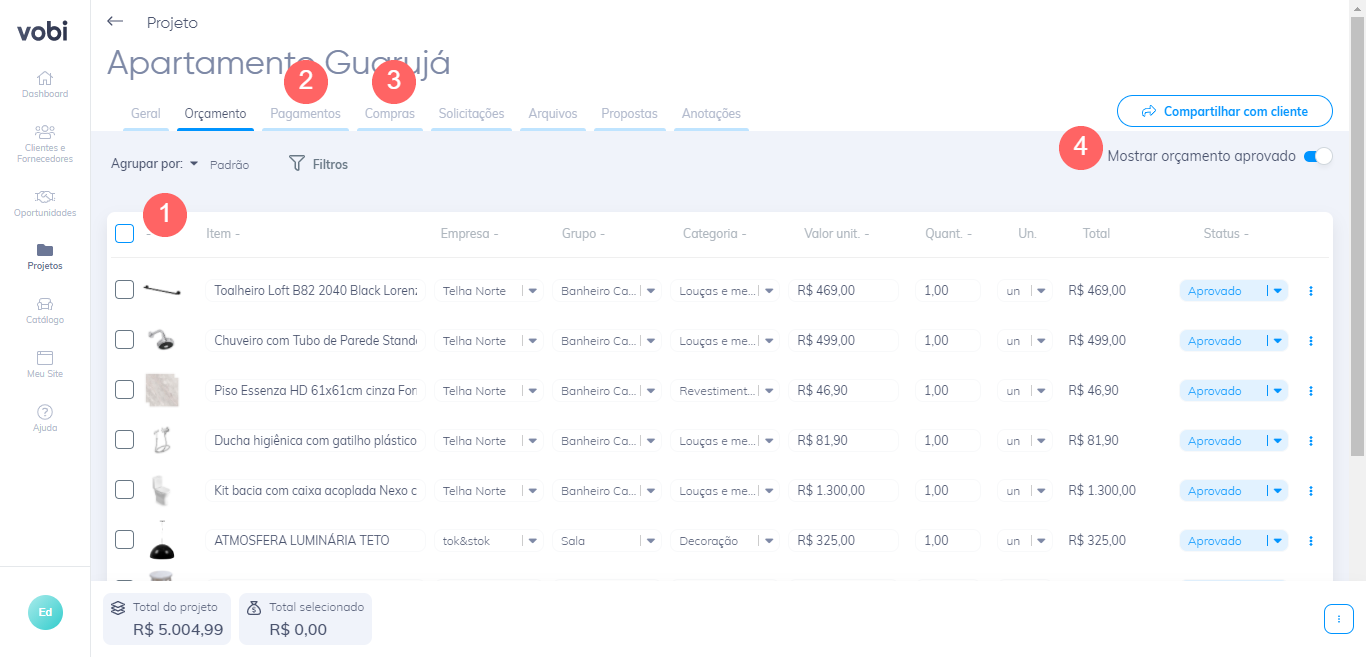Image resolution: width=1366 pixels, height=657 pixels.
Task: Click the Filtros funnel icon
Action: coord(296,163)
